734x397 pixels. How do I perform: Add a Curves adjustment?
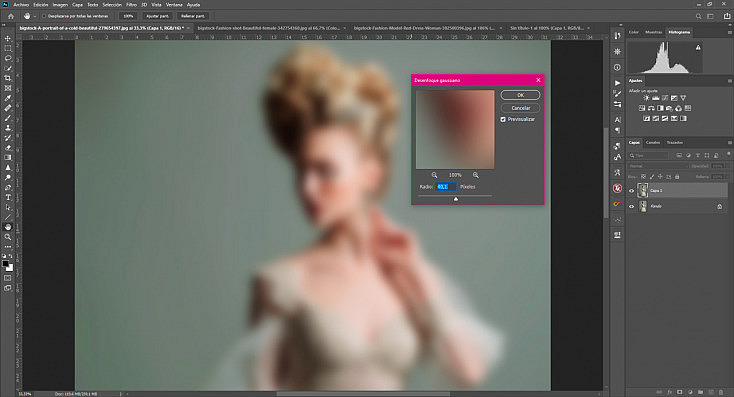(x=665, y=98)
